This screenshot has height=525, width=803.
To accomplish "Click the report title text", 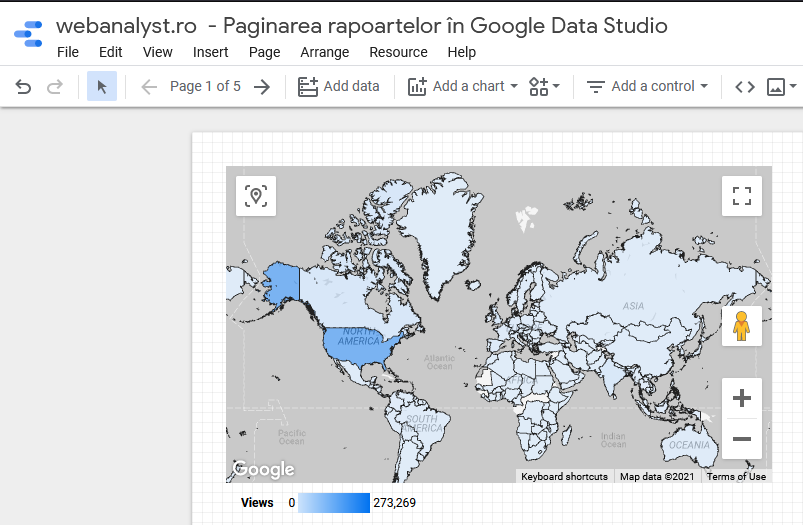I will click(x=362, y=26).
